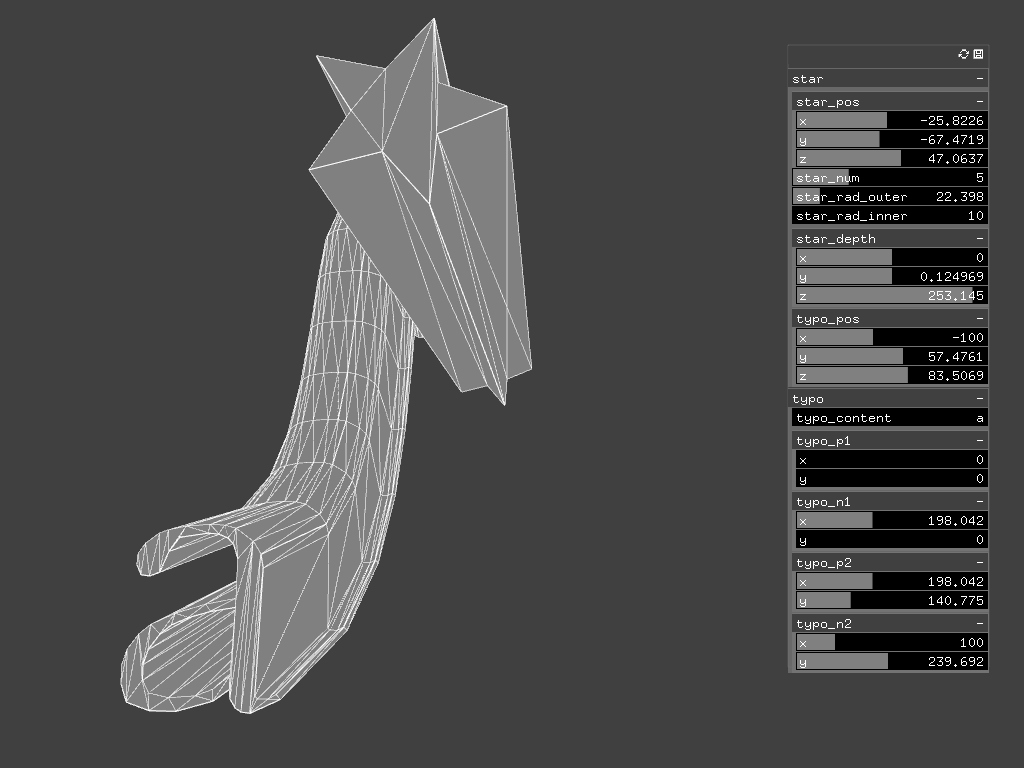Collapse the typo_n1 group
This screenshot has height=768, width=1024.
click(980, 502)
